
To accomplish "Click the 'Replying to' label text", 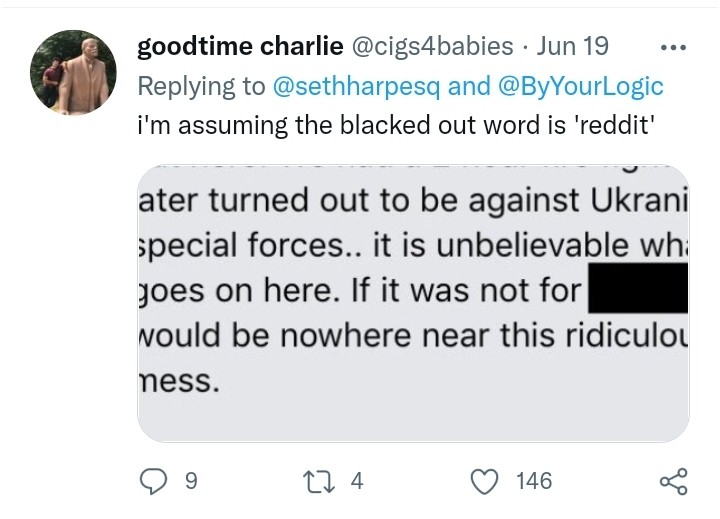I will (201, 87).
